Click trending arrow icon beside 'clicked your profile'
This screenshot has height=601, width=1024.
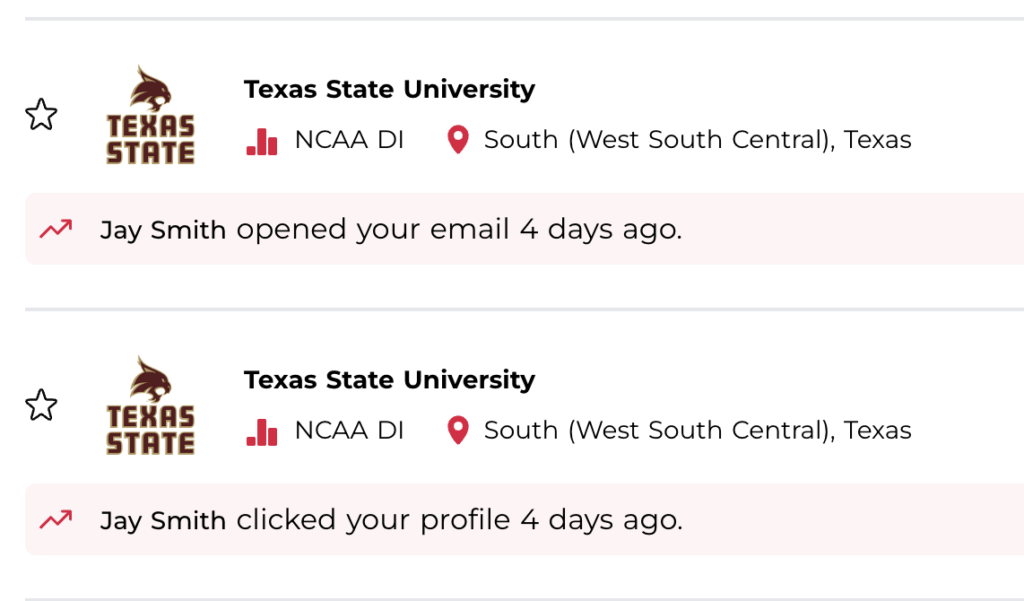(56, 520)
